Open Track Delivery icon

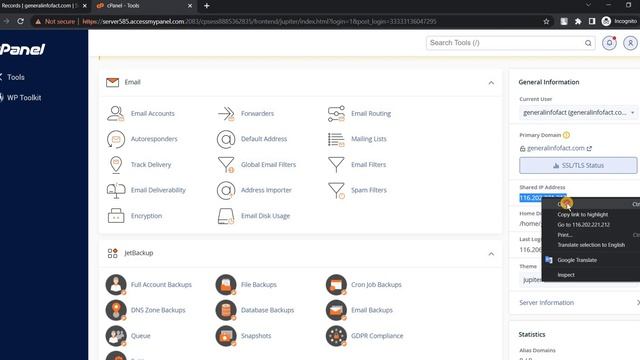coord(116,164)
